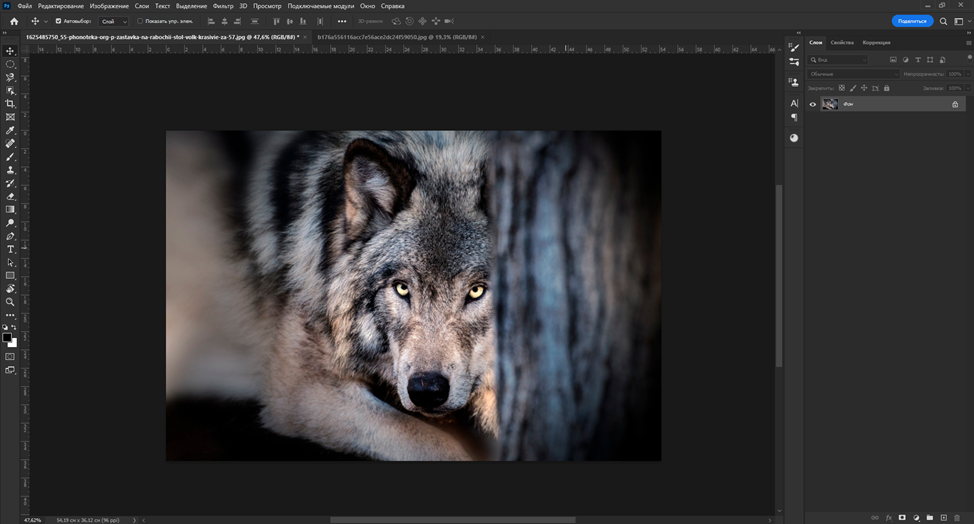Switch to the Свойства tab
This screenshot has height=524, width=974.
[842, 42]
